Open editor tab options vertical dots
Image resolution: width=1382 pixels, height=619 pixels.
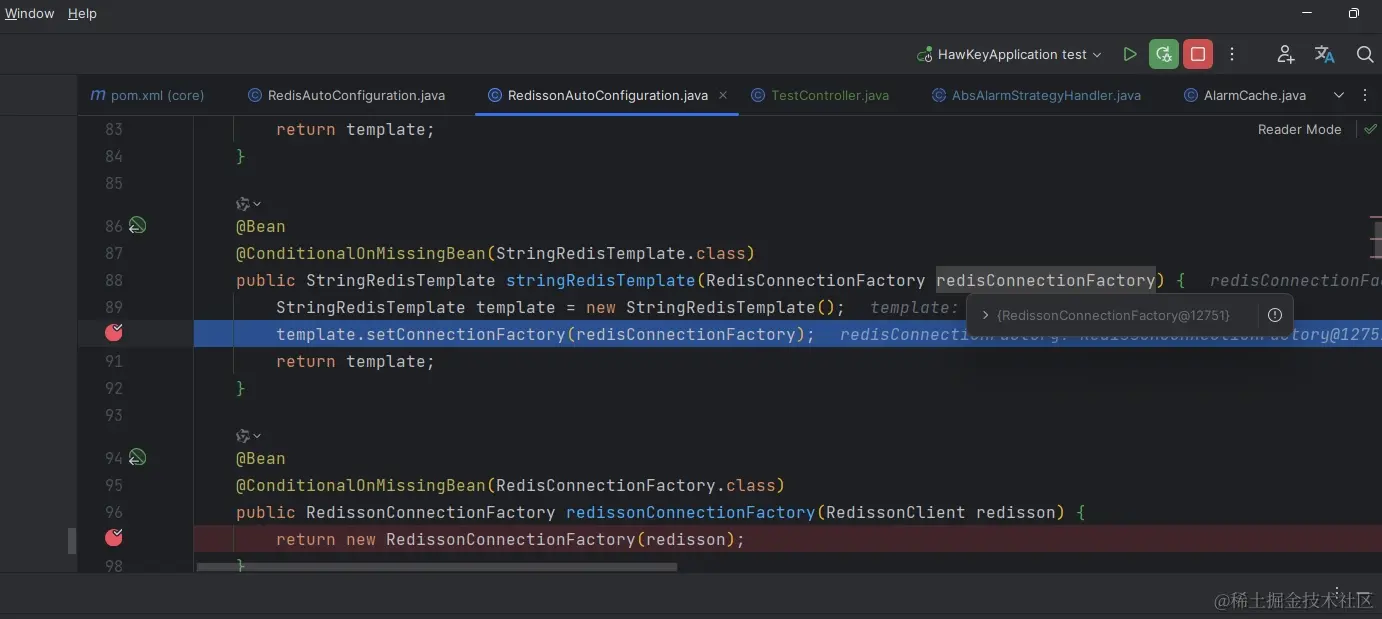pyautogui.click(x=1366, y=96)
